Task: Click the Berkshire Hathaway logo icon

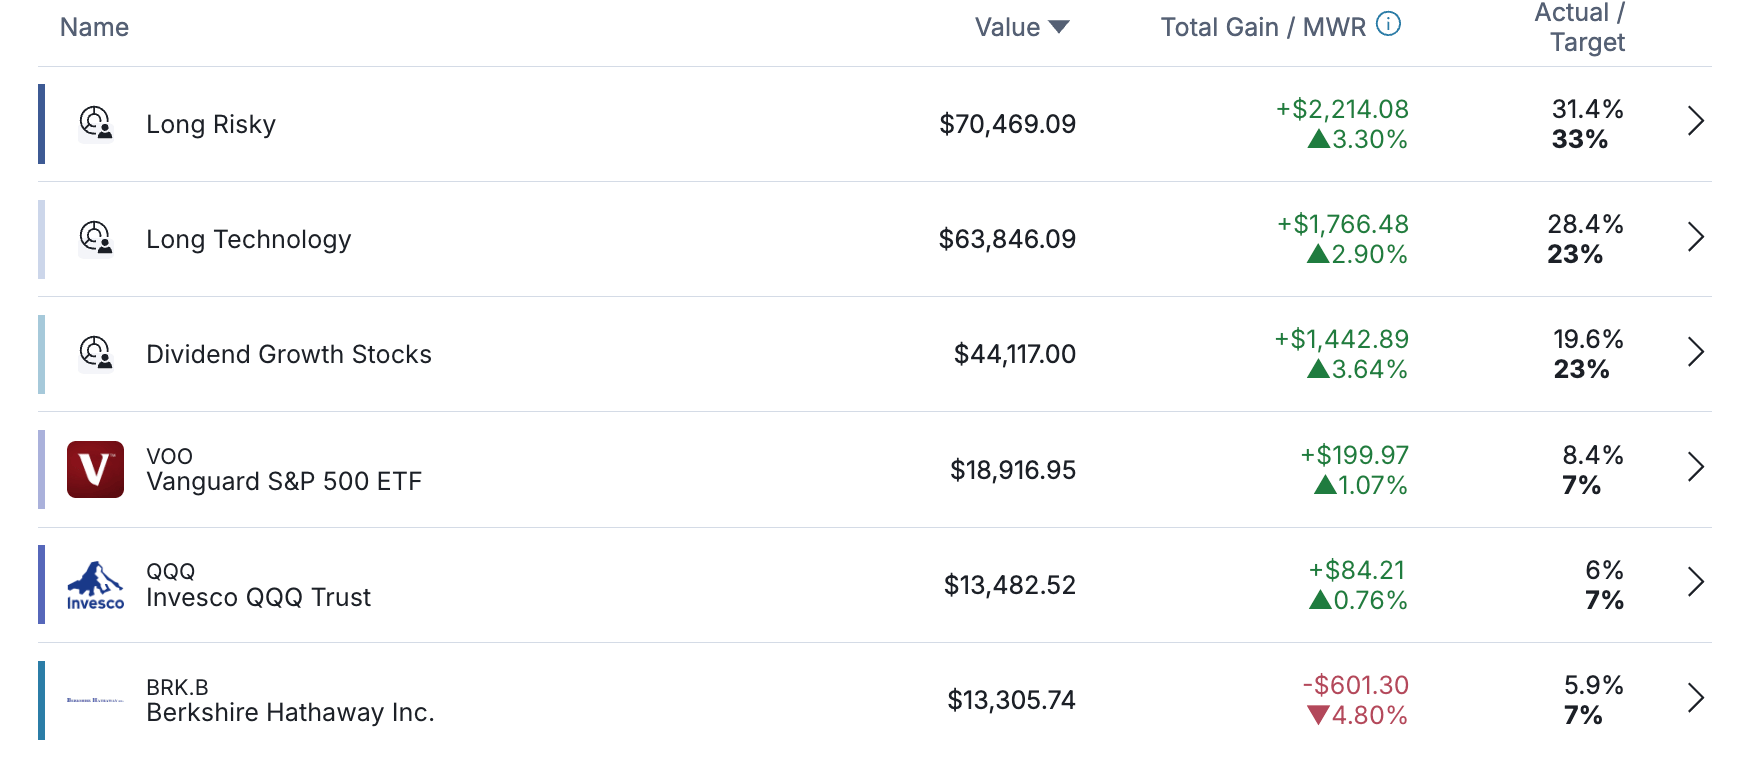Action: [95, 700]
